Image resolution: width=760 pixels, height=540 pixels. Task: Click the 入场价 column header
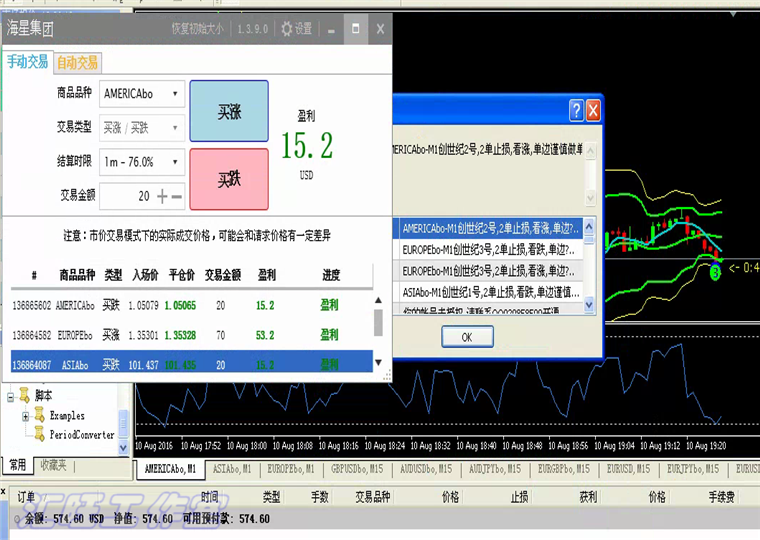click(x=145, y=275)
